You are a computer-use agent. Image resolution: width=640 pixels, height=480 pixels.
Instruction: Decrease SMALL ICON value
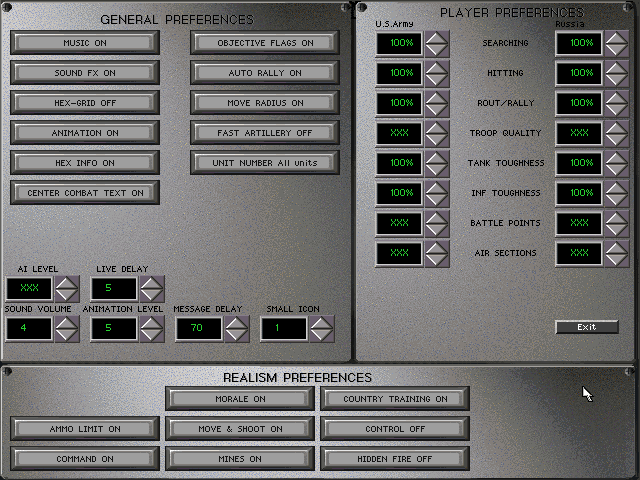tap(322, 335)
